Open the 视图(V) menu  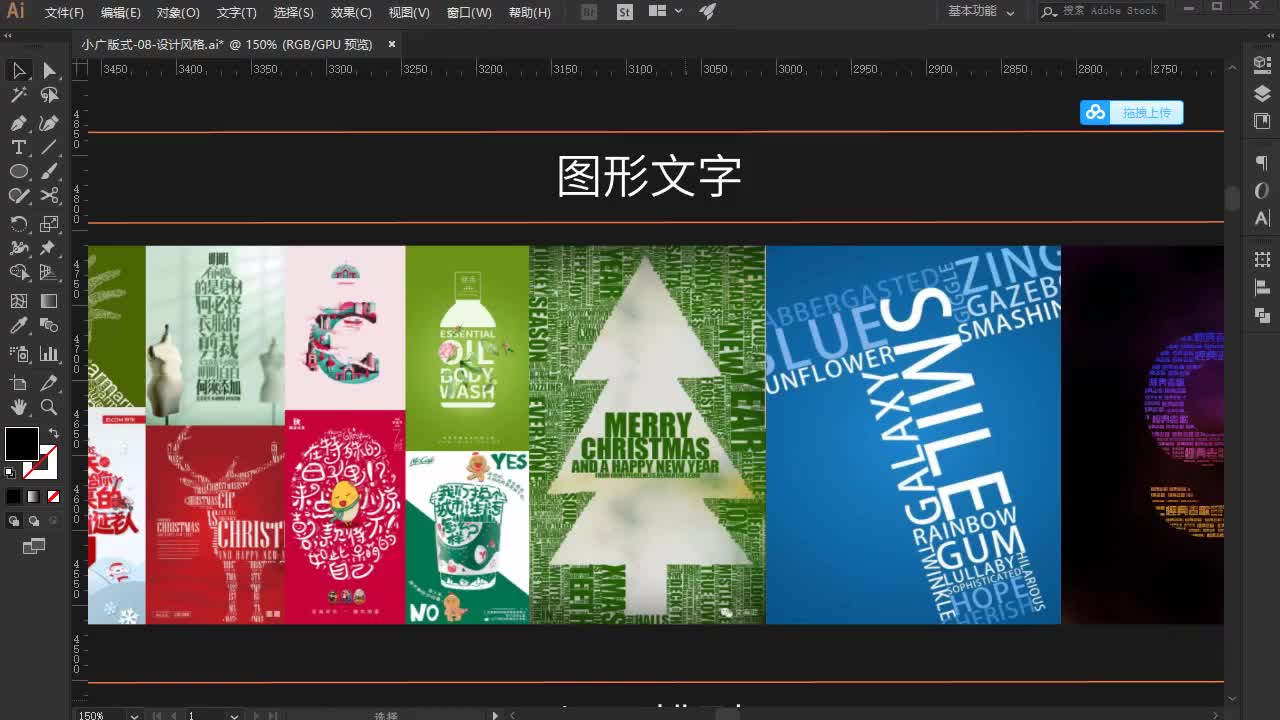tap(409, 13)
